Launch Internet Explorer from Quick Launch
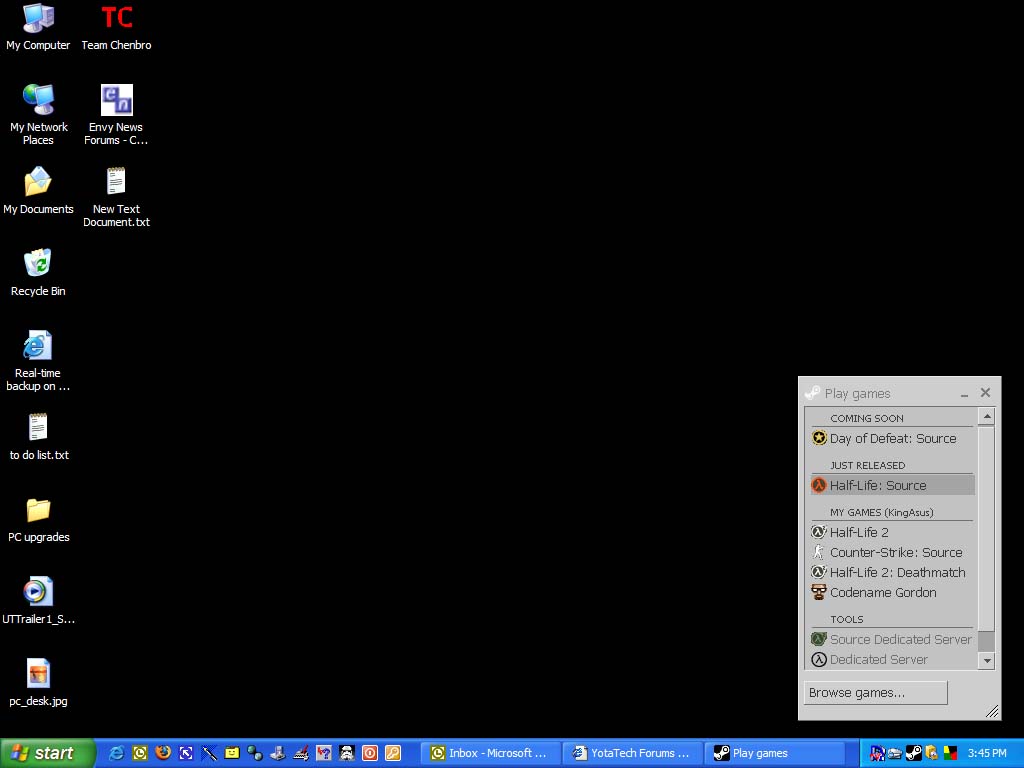The image size is (1024, 768). (x=117, y=753)
